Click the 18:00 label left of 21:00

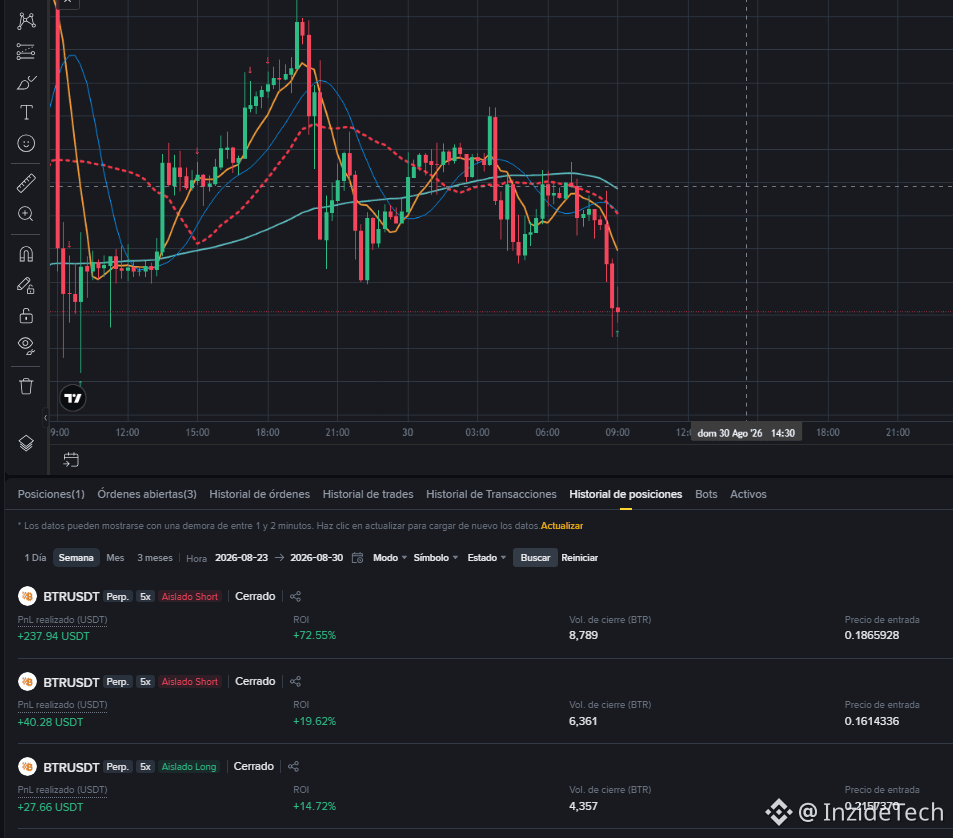[828, 432]
